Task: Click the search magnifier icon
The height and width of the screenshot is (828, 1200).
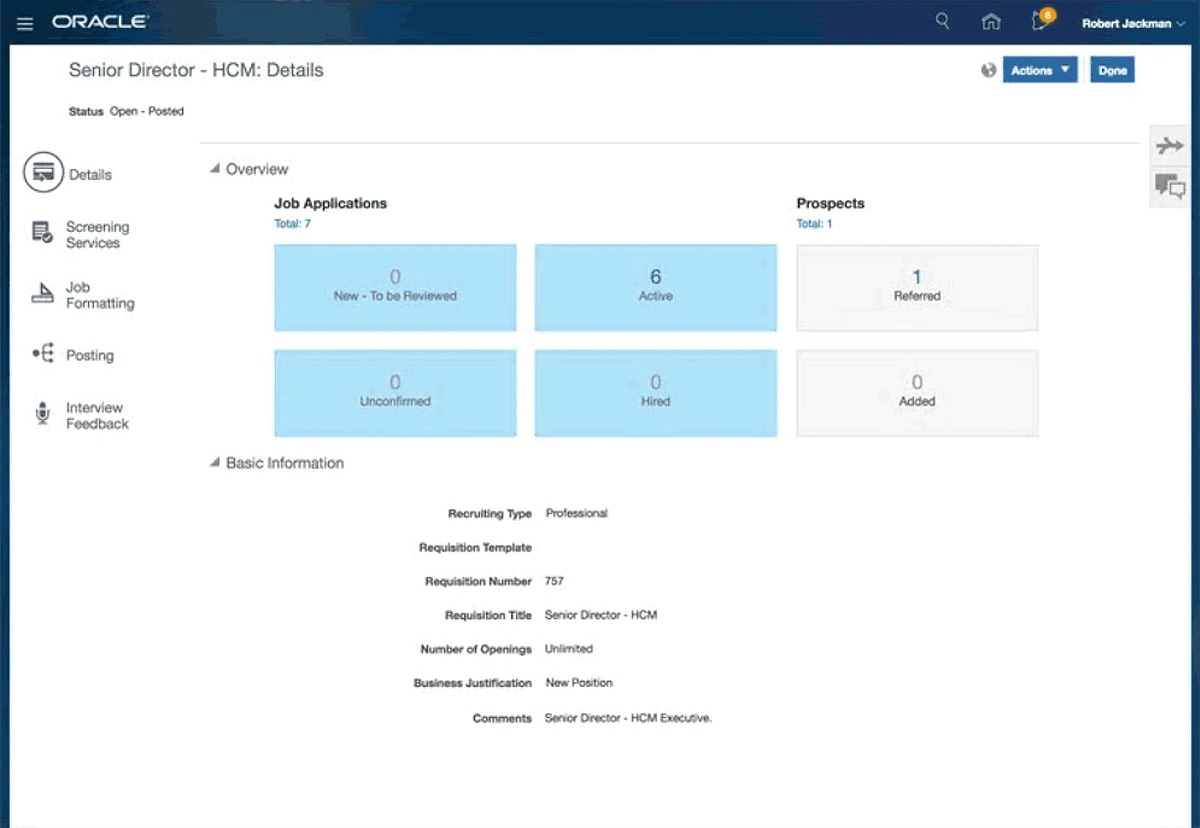Action: point(942,21)
